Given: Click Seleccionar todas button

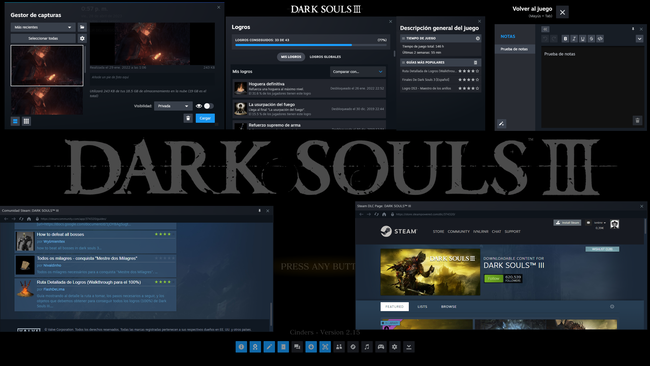Looking at the screenshot, I should click(43, 38).
